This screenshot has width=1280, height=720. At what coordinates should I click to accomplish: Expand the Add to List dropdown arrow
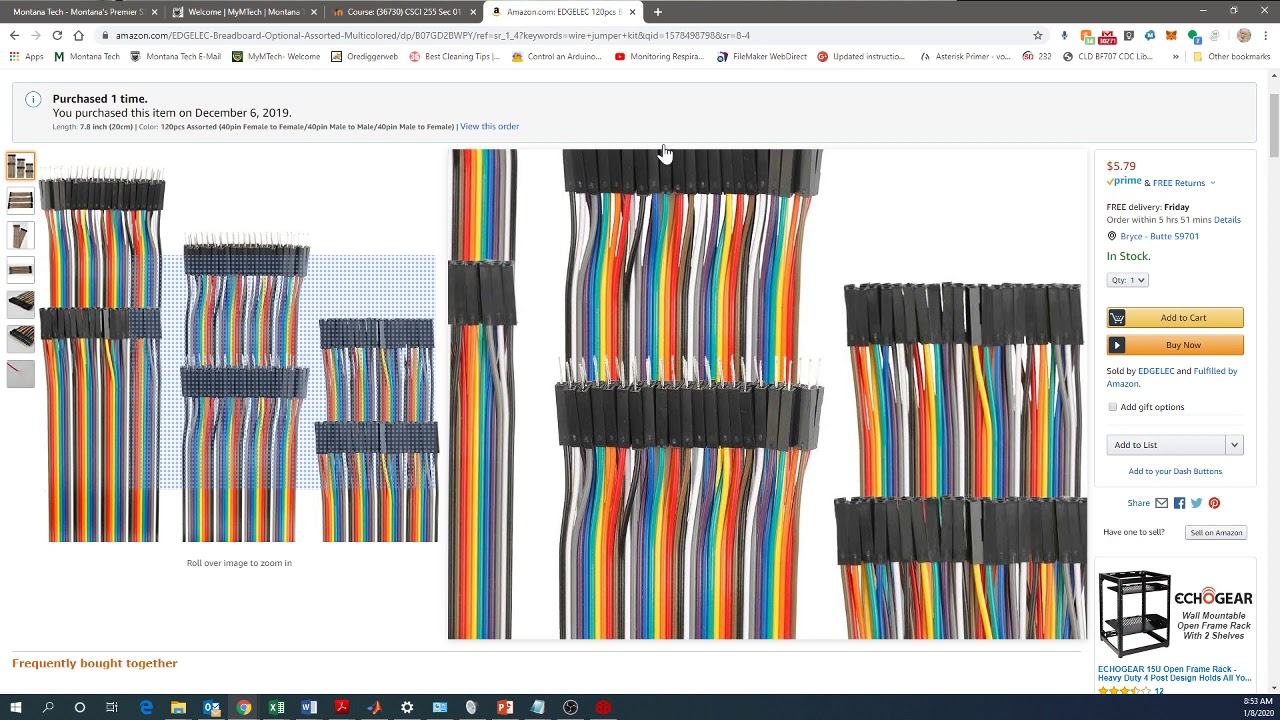(1234, 445)
